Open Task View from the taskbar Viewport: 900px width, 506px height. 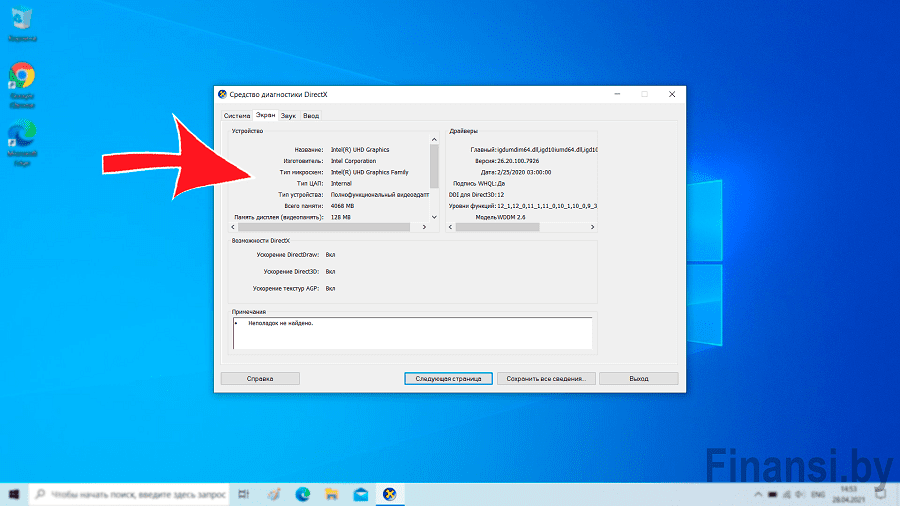tap(244, 494)
